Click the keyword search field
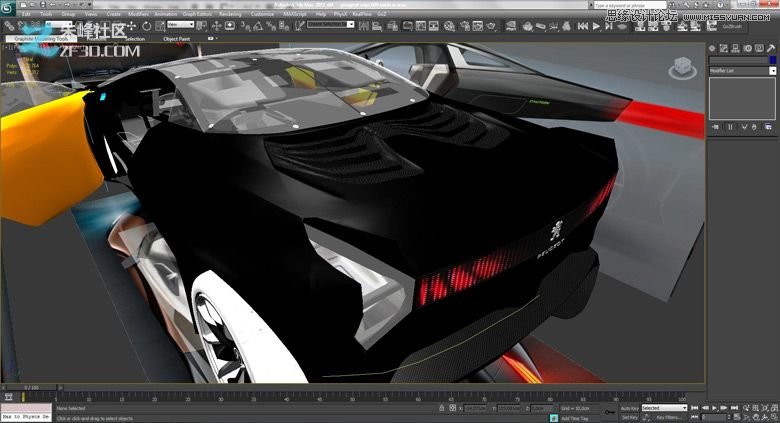The width and height of the screenshot is (780, 423). (x=630, y=5)
